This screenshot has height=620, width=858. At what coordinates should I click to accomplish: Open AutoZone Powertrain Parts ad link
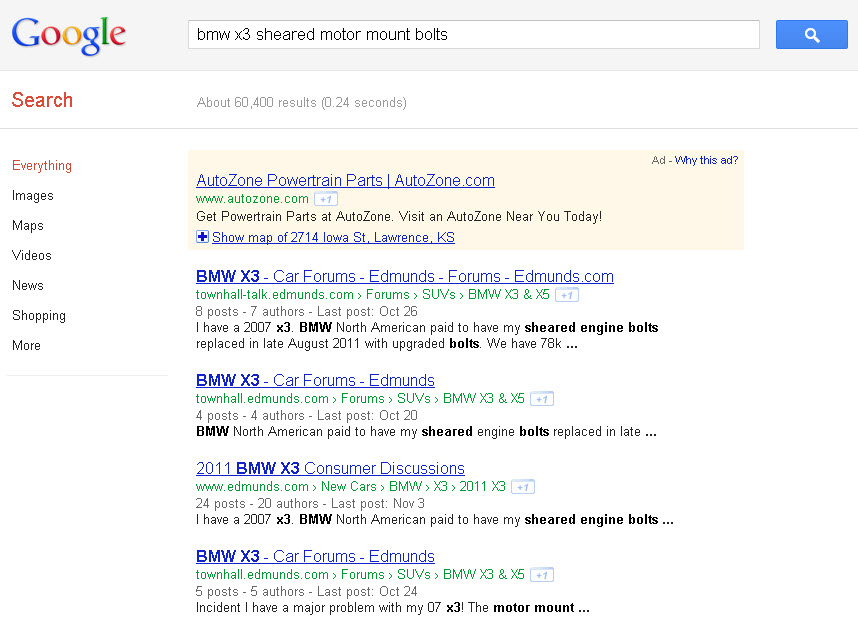click(x=345, y=180)
